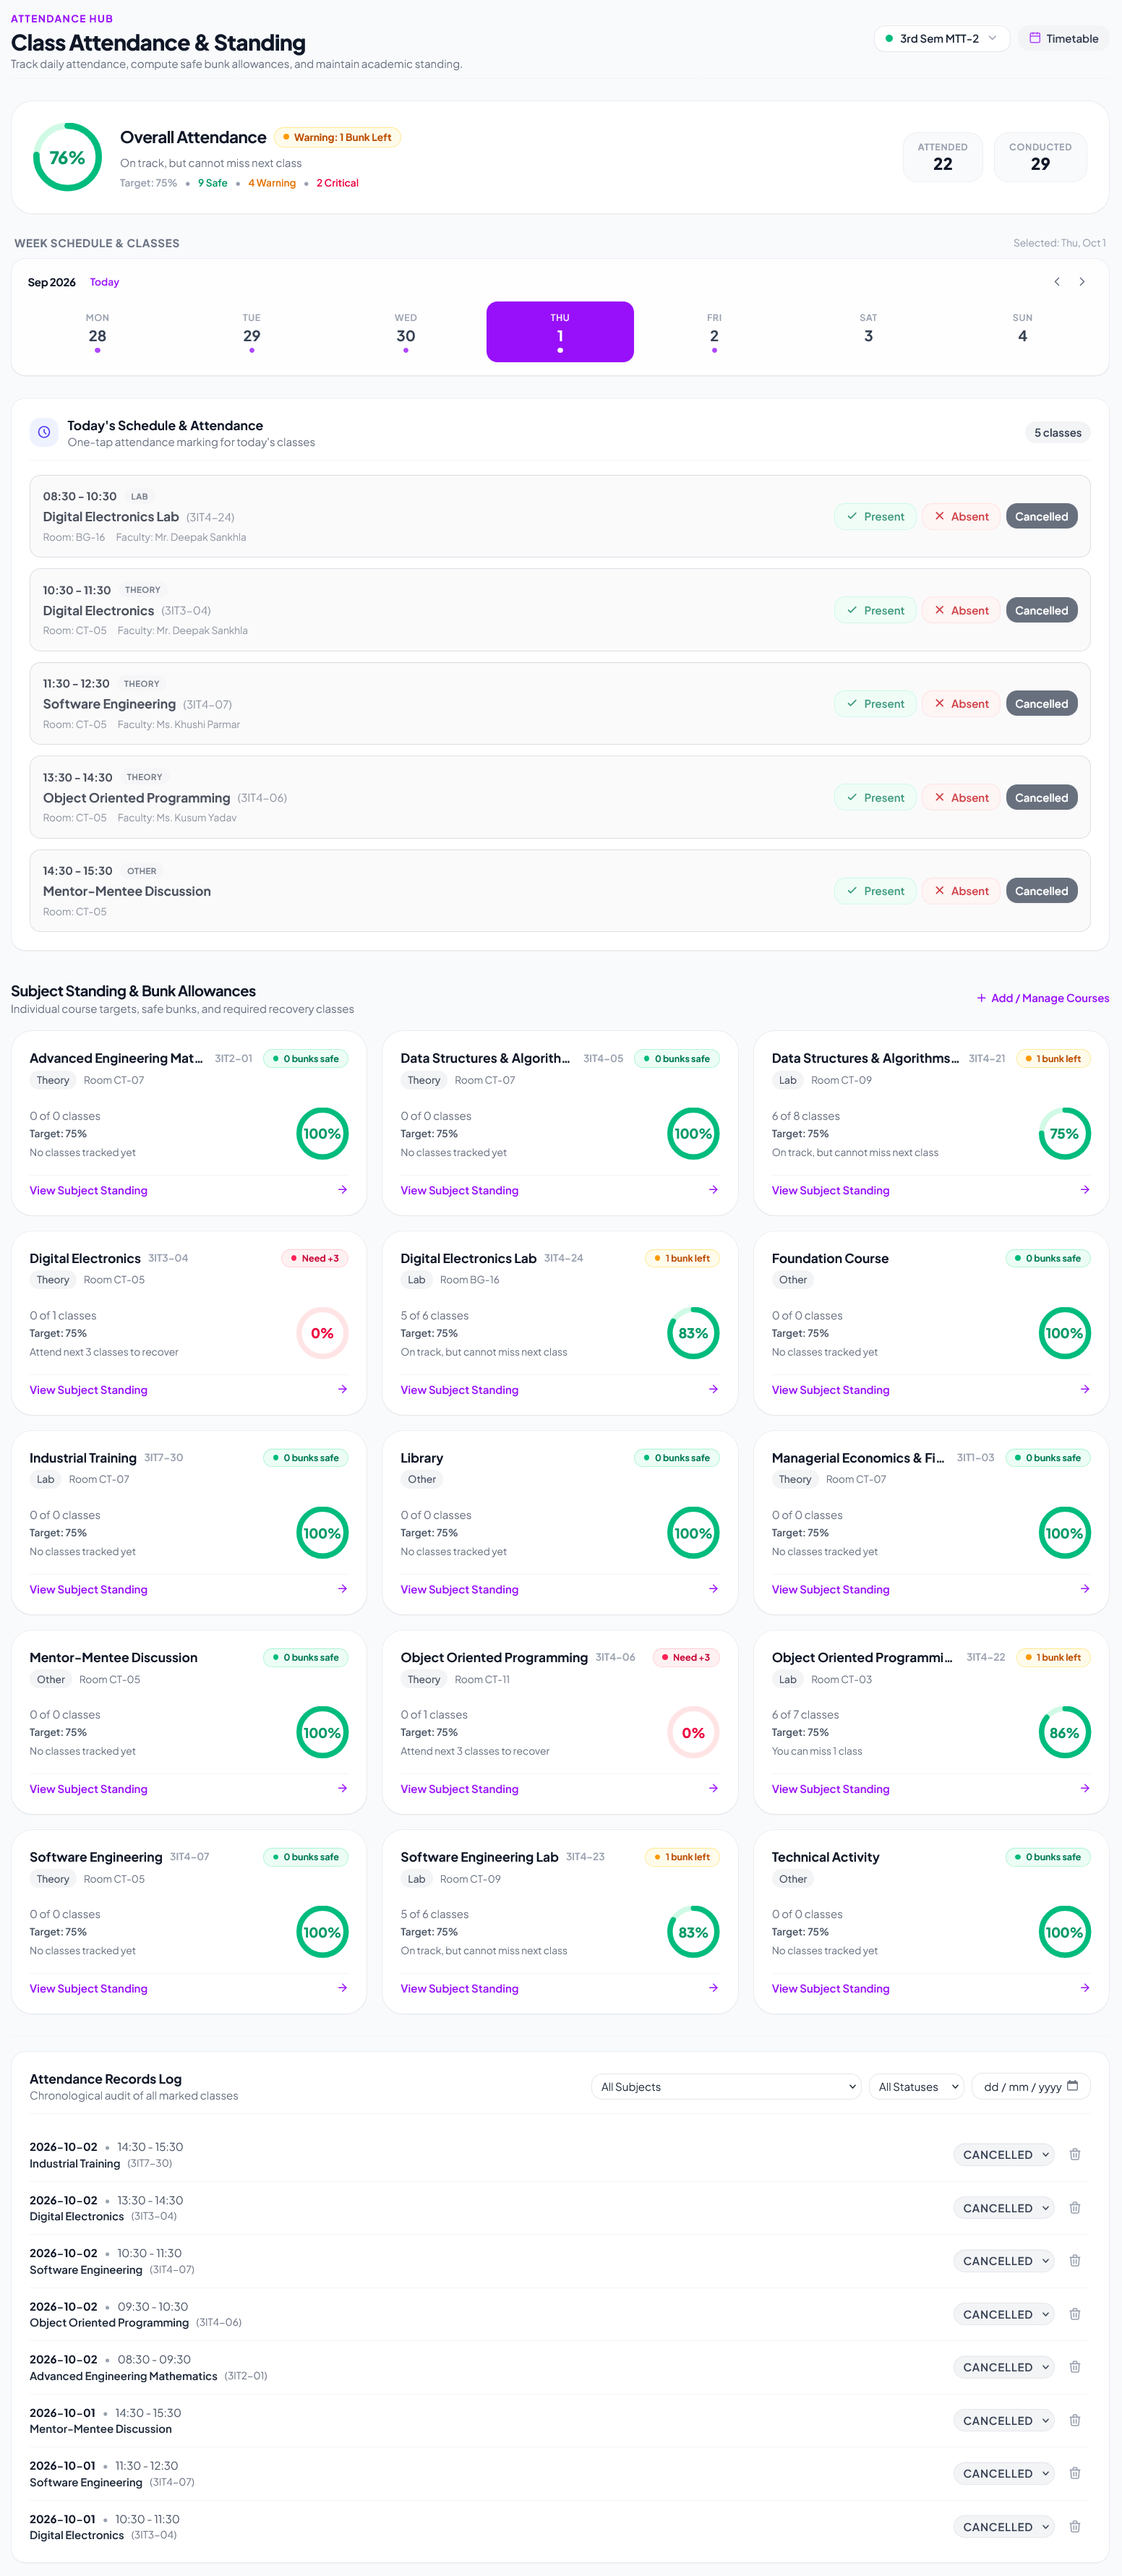
Task: Change status of Advanced Engineering Mathematics record
Action: point(1004,2367)
